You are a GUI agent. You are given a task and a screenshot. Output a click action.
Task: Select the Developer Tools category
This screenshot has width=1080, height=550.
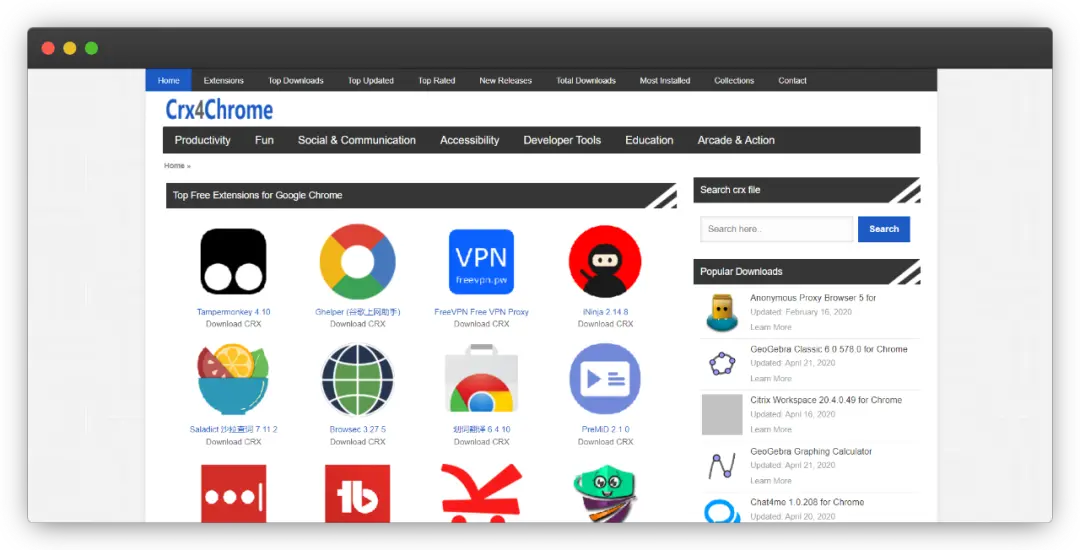click(562, 140)
